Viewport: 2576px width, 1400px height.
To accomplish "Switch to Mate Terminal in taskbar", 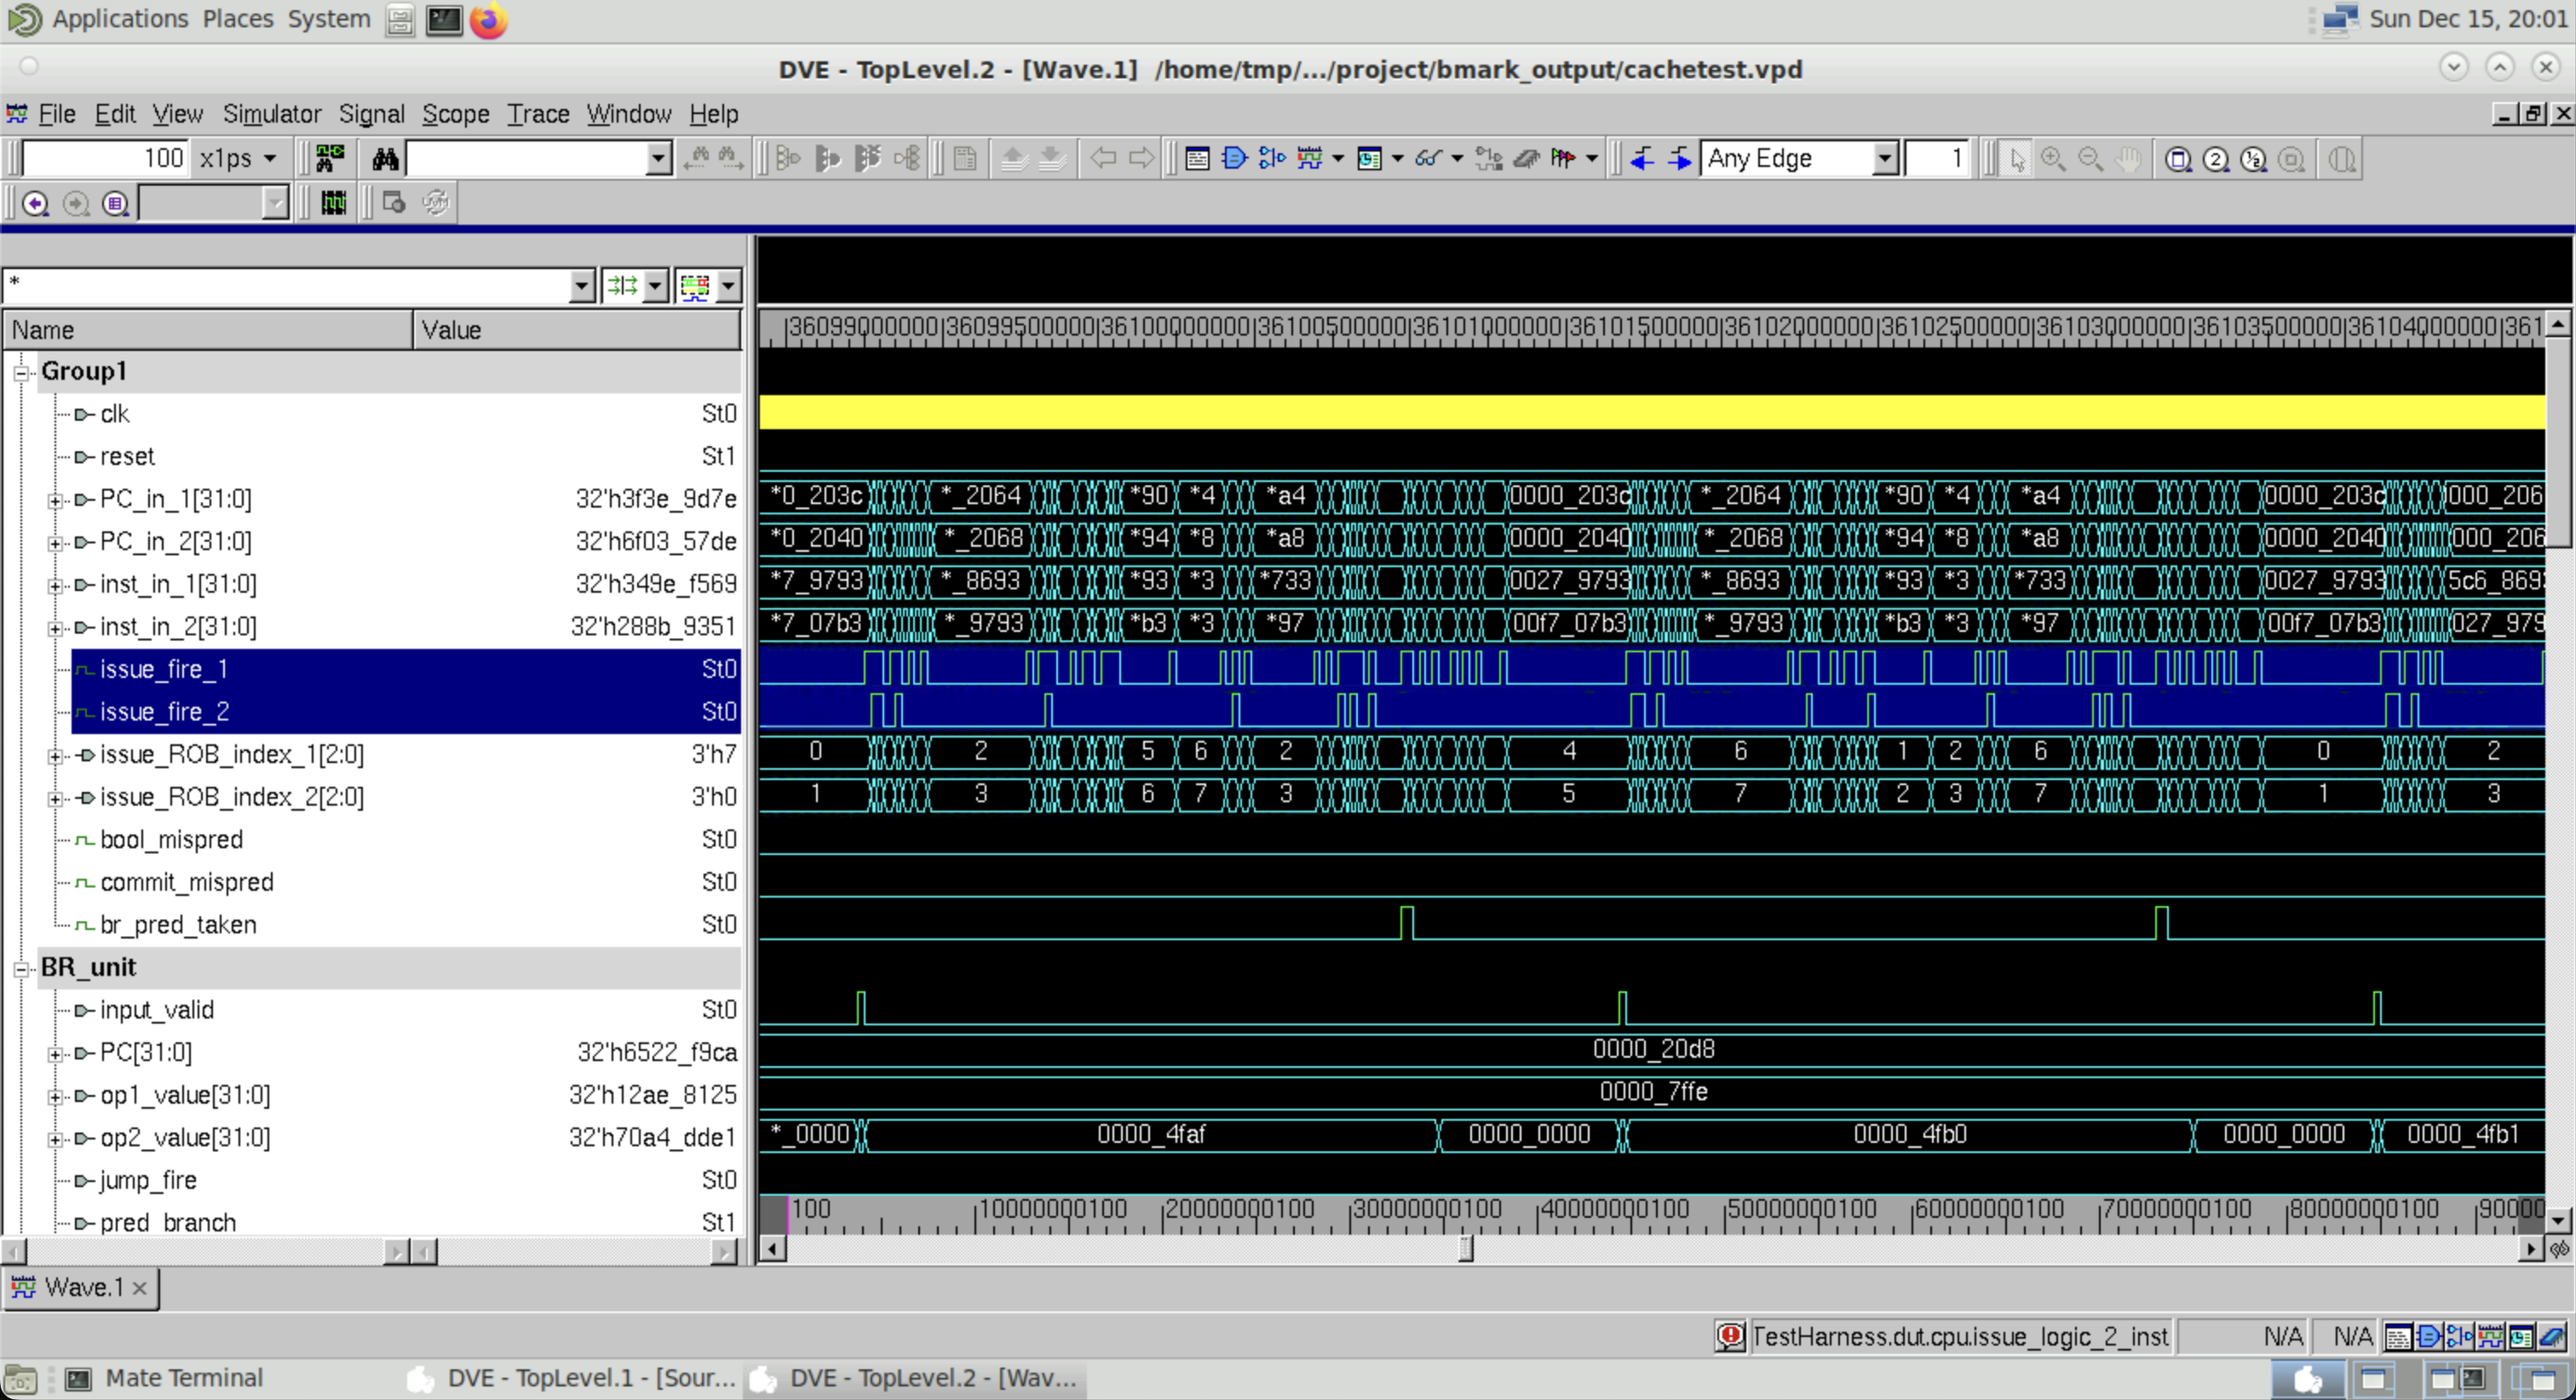I will [x=165, y=1378].
